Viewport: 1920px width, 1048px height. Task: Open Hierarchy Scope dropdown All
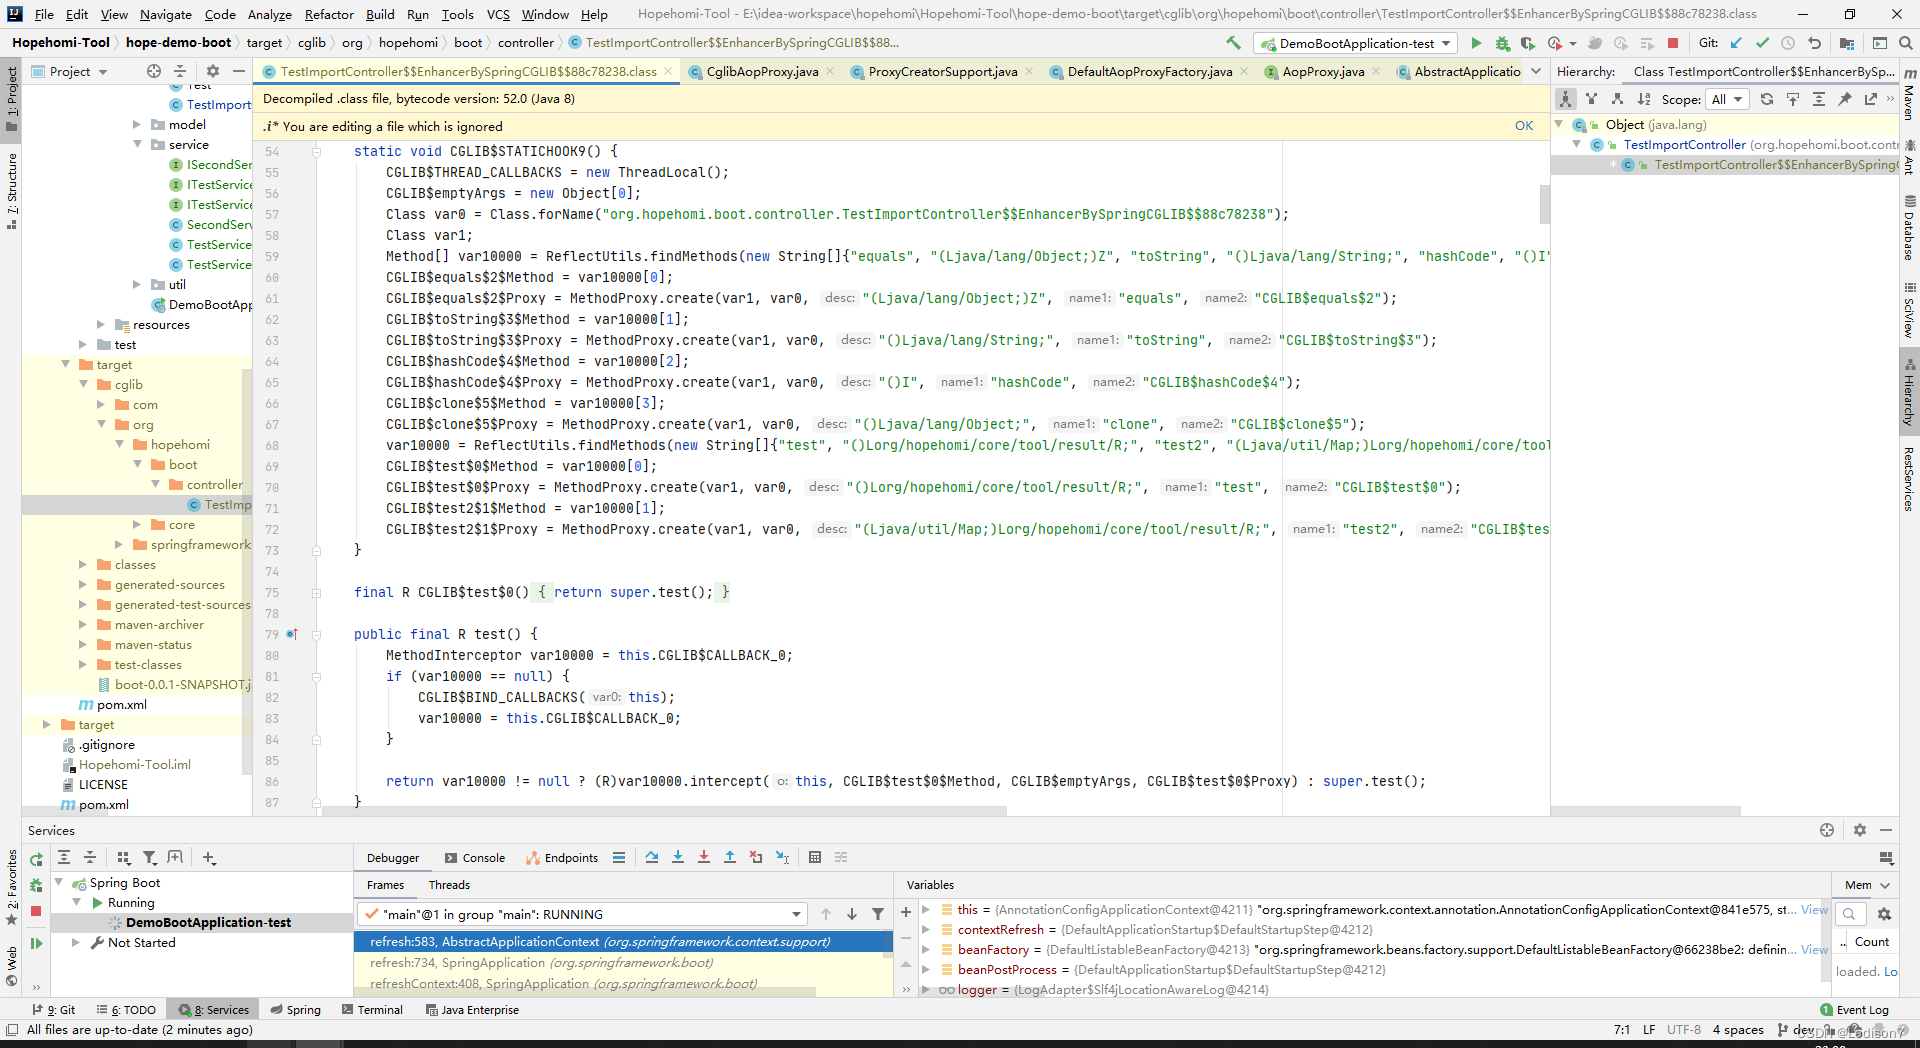point(1727,99)
